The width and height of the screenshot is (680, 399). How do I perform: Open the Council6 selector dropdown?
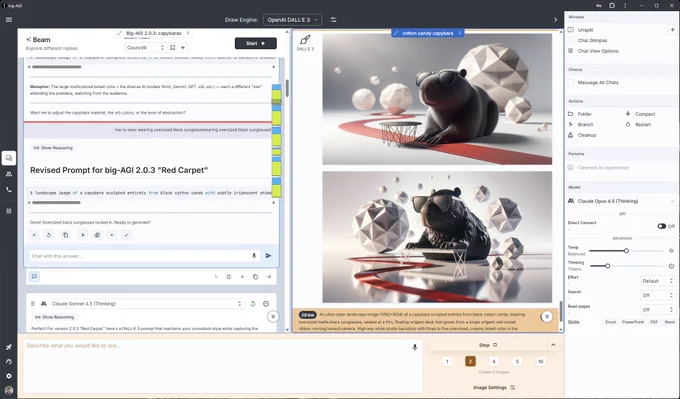(145, 48)
